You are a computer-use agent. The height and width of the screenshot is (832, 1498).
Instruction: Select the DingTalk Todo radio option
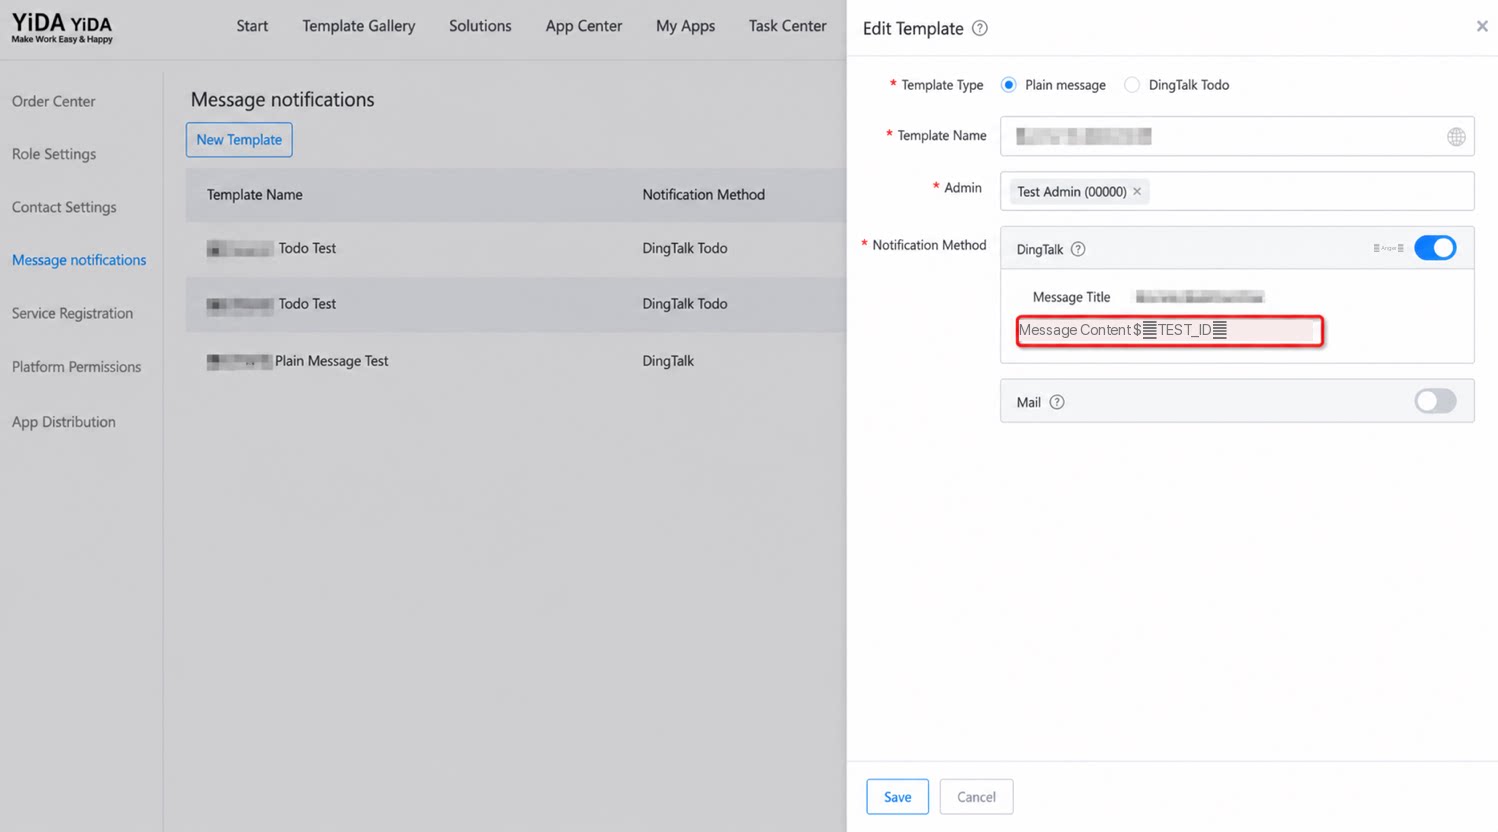(1132, 85)
